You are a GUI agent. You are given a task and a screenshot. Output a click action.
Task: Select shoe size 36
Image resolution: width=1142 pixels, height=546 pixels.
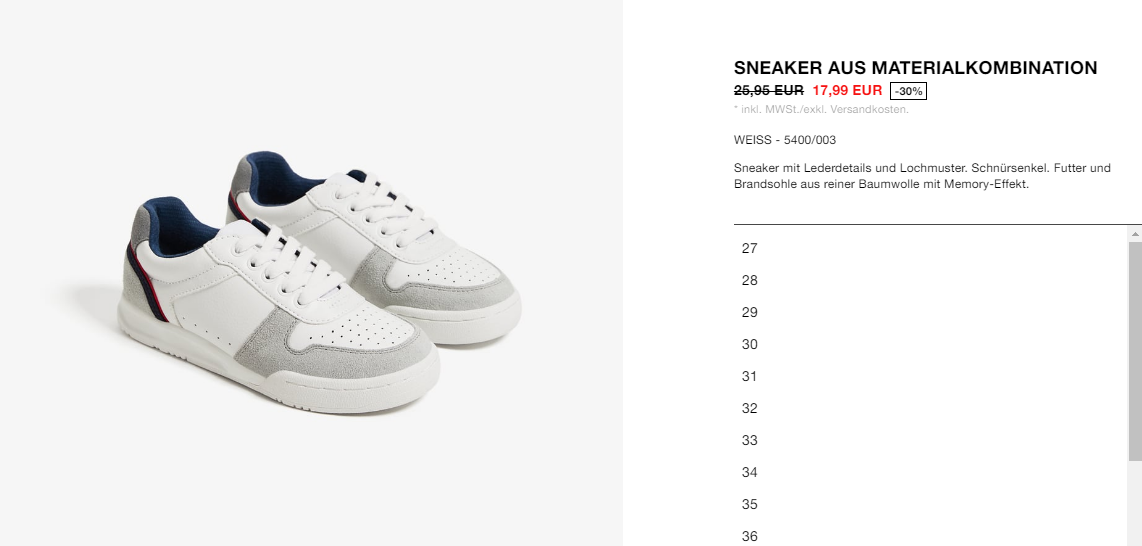pyautogui.click(x=931, y=535)
